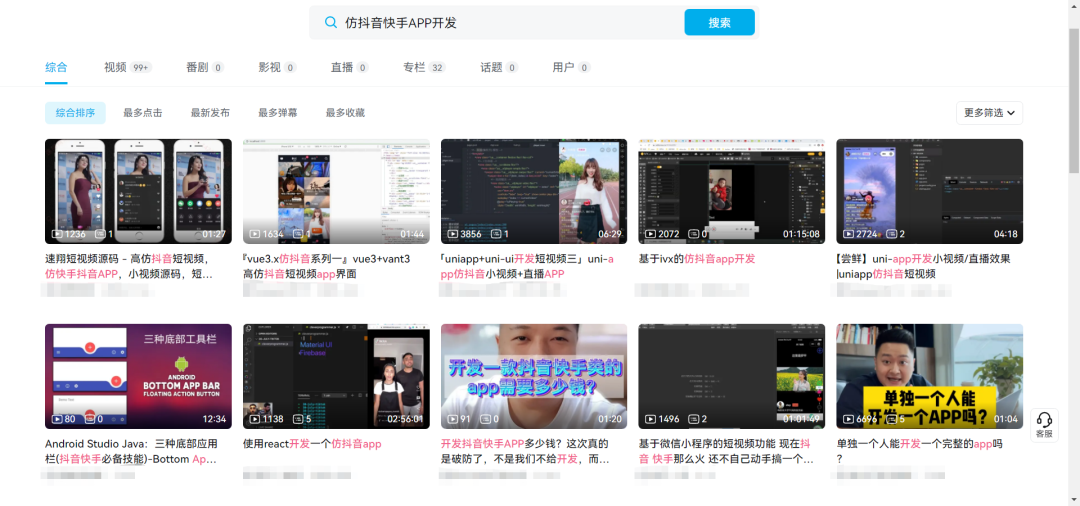Click play count icon on 1236 video
The width and height of the screenshot is (1080, 506).
coord(57,234)
